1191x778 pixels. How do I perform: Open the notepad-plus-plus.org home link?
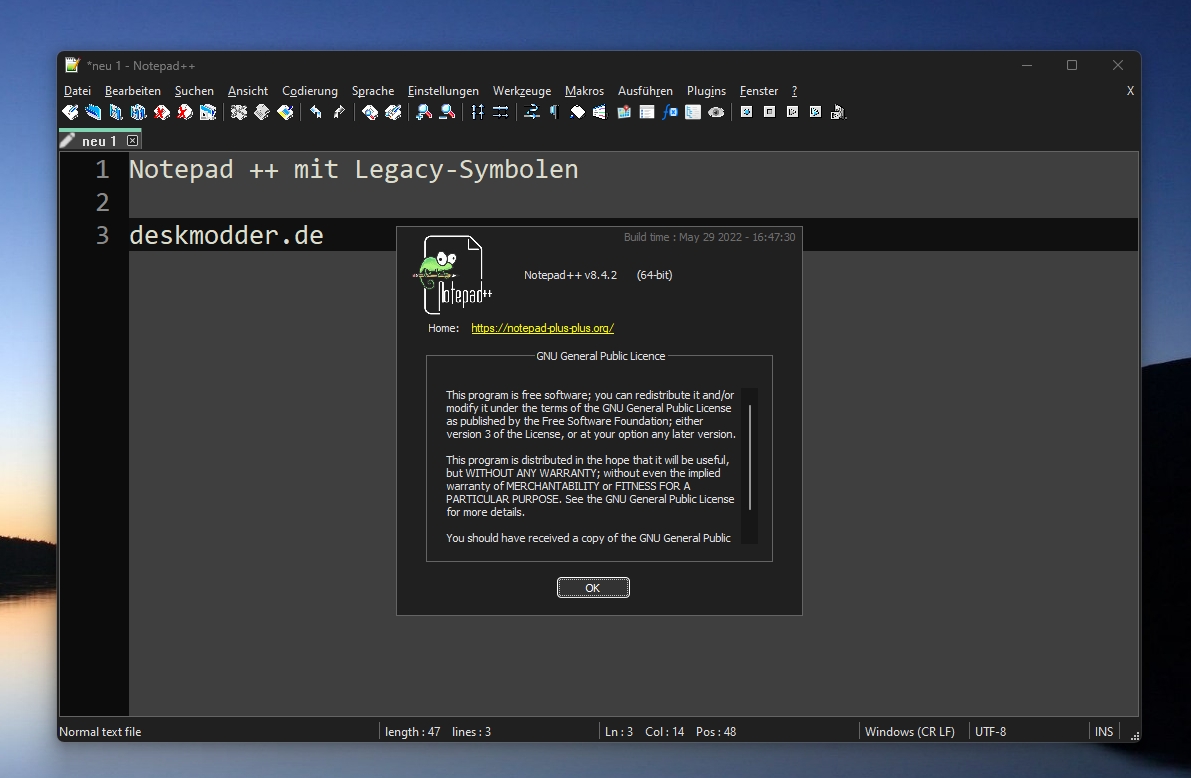(x=542, y=328)
